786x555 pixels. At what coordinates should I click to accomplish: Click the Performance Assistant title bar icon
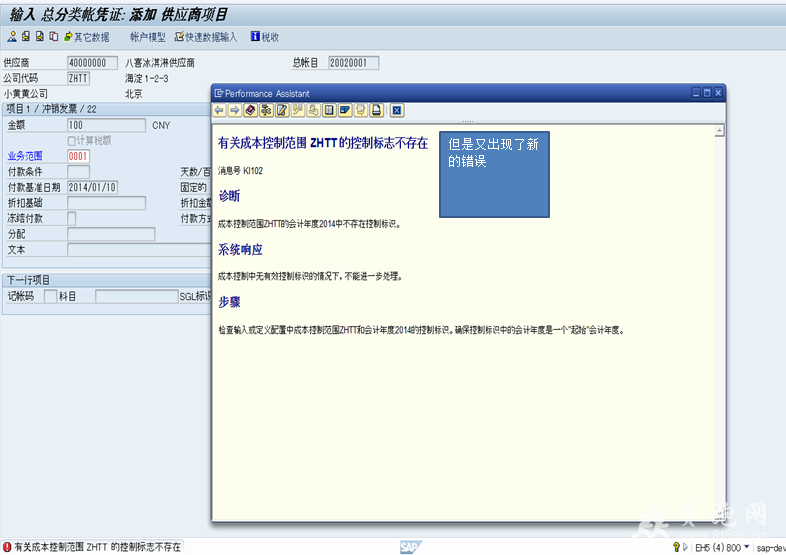tap(219, 93)
